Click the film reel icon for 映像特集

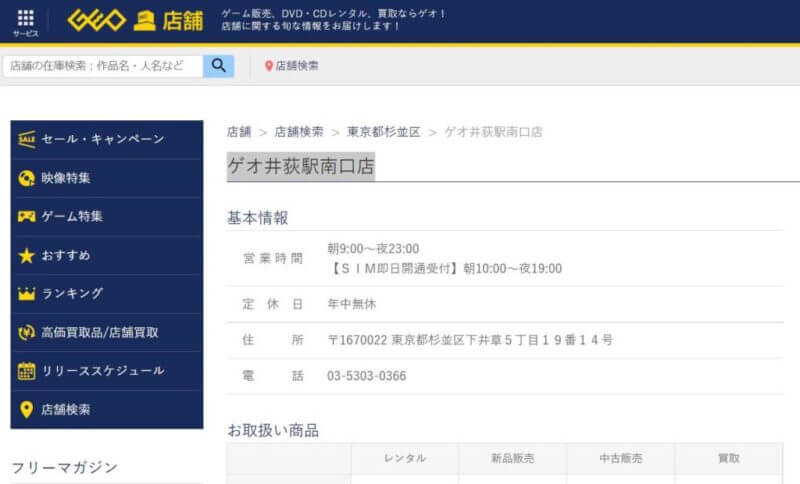27,178
